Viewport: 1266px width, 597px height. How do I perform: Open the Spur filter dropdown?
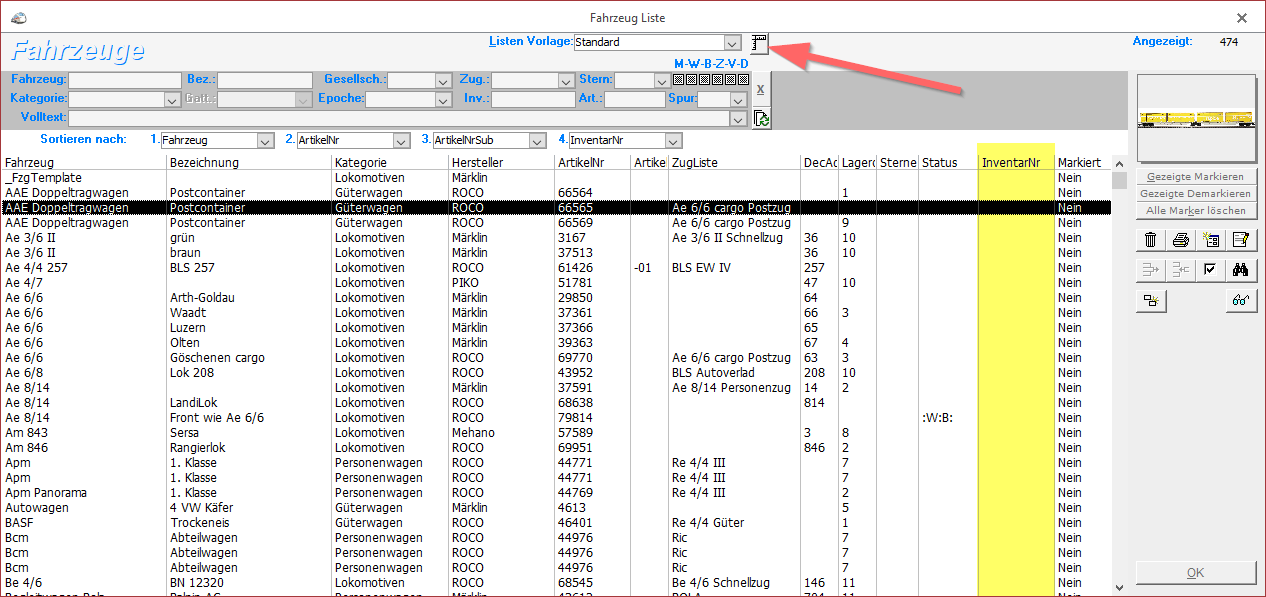[x=738, y=100]
